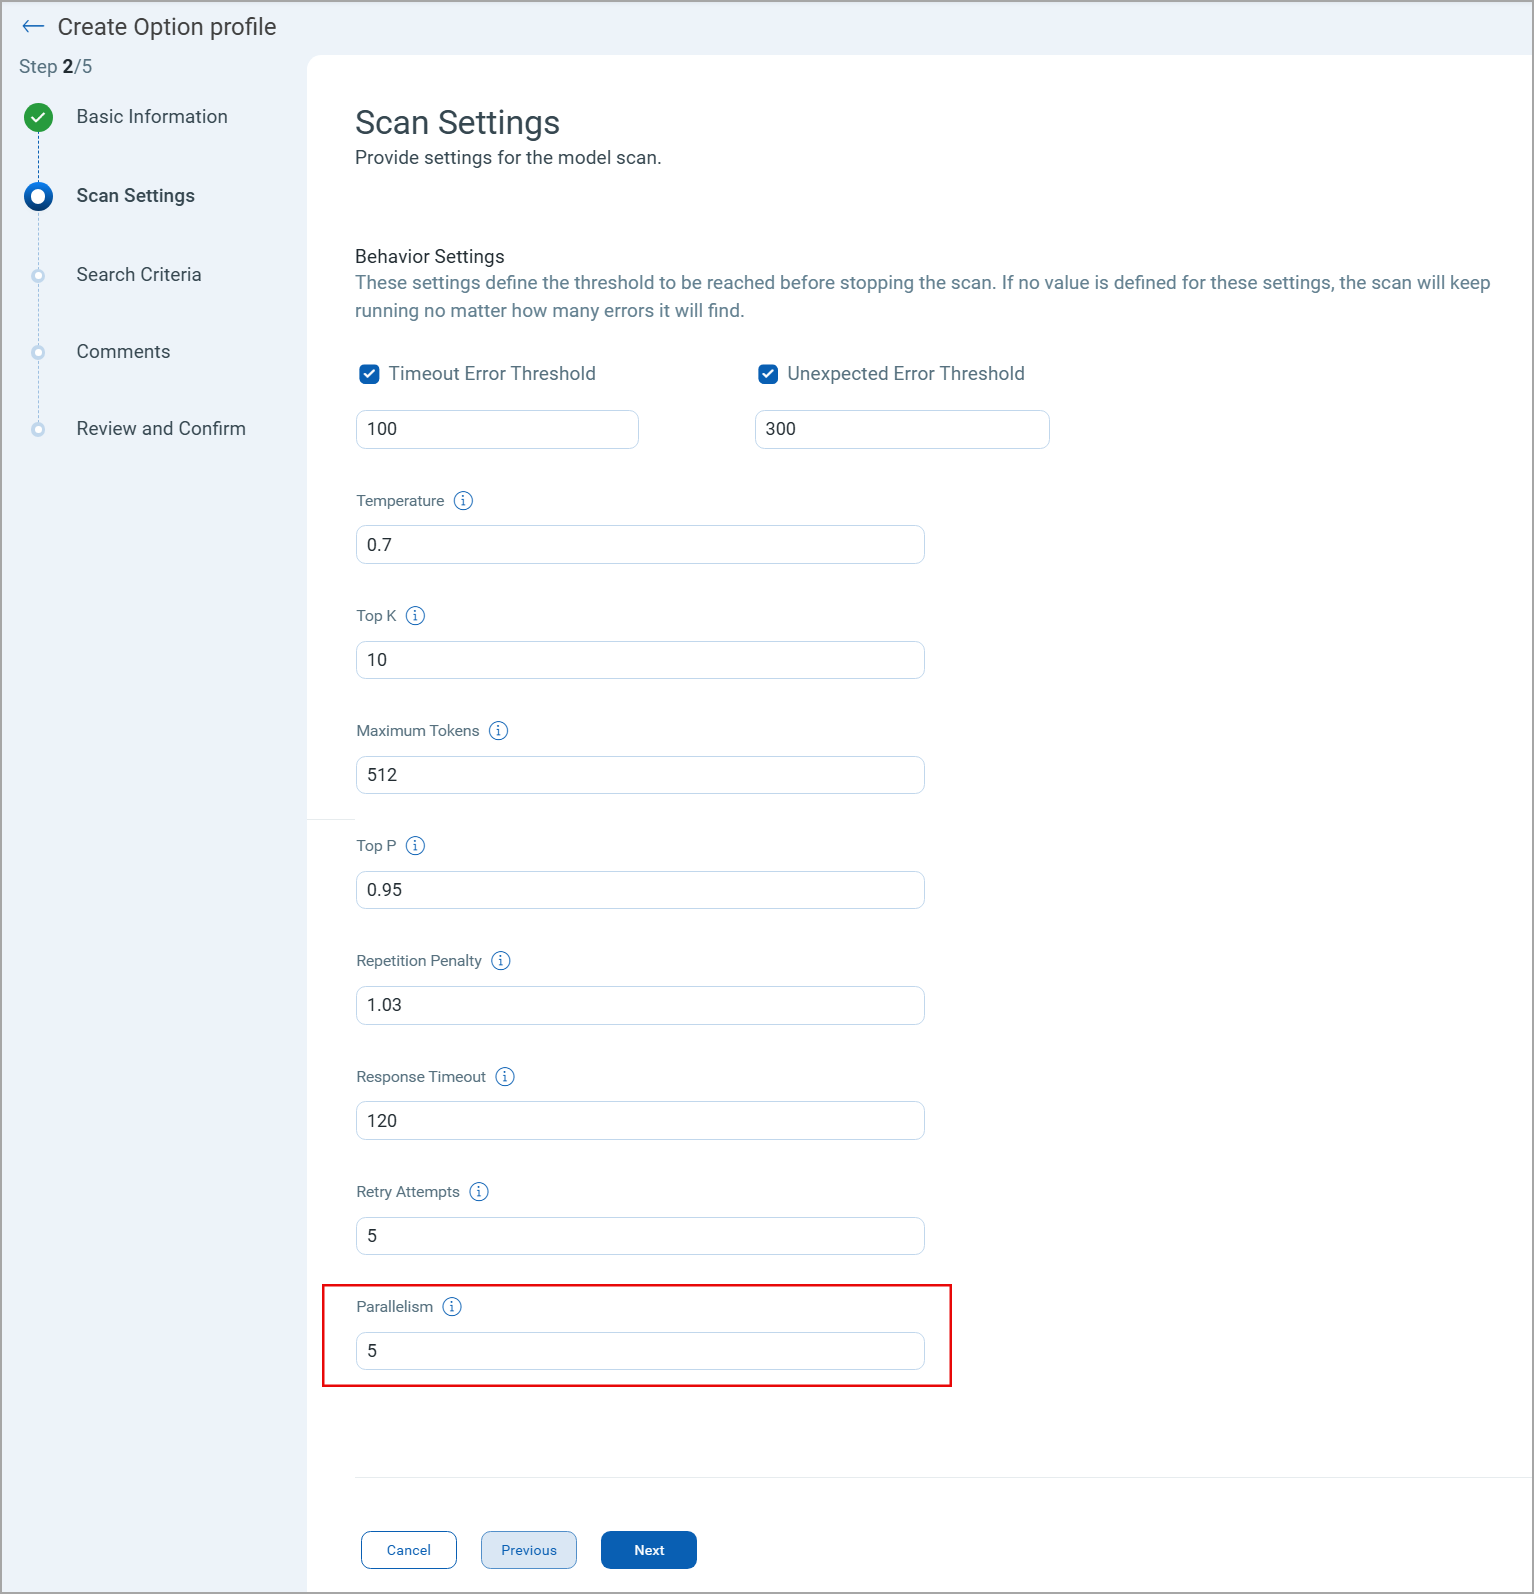
Task: Go to the Basic Information step
Action: [x=152, y=117]
